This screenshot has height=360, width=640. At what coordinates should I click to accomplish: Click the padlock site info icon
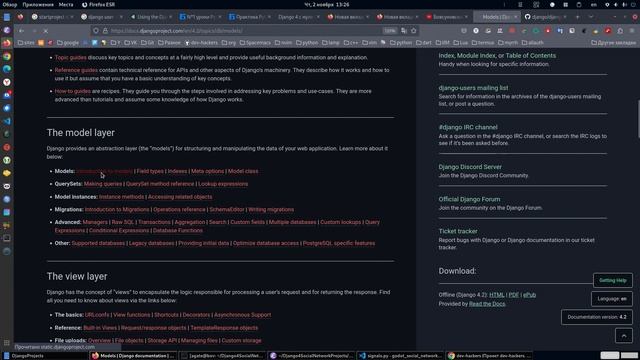click(x=105, y=31)
